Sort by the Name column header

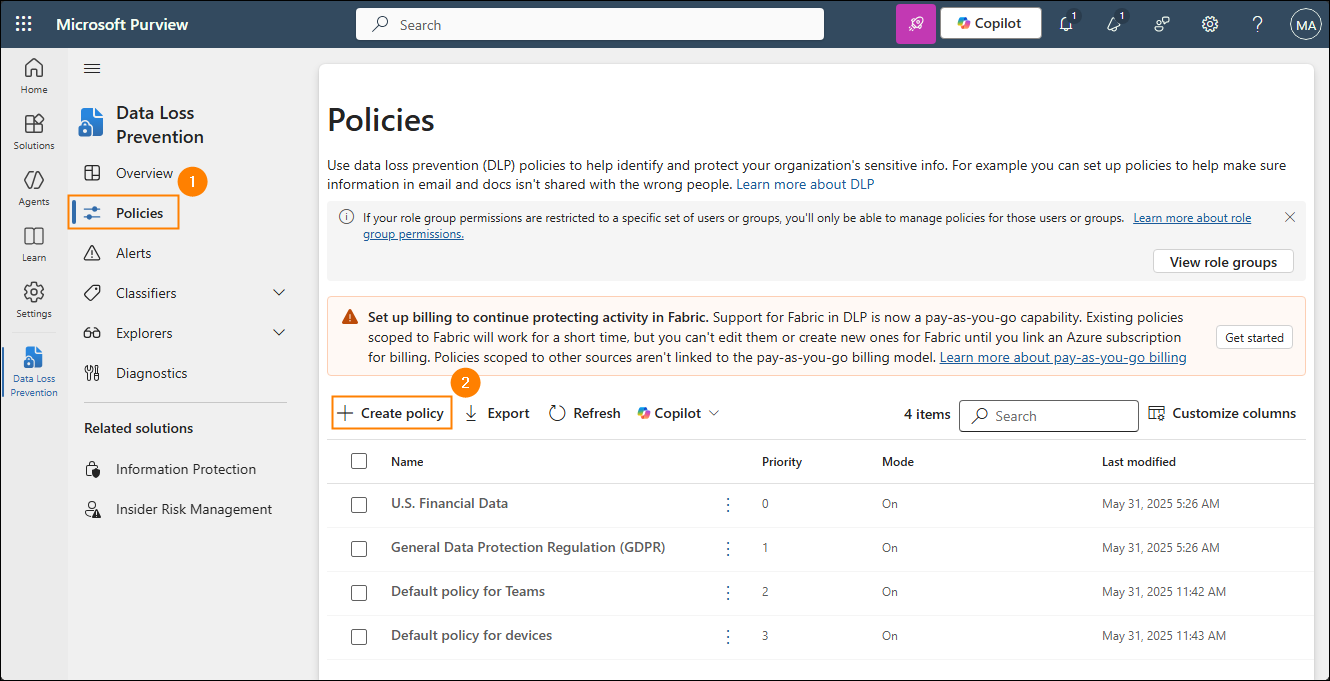[x=407, y=462]
